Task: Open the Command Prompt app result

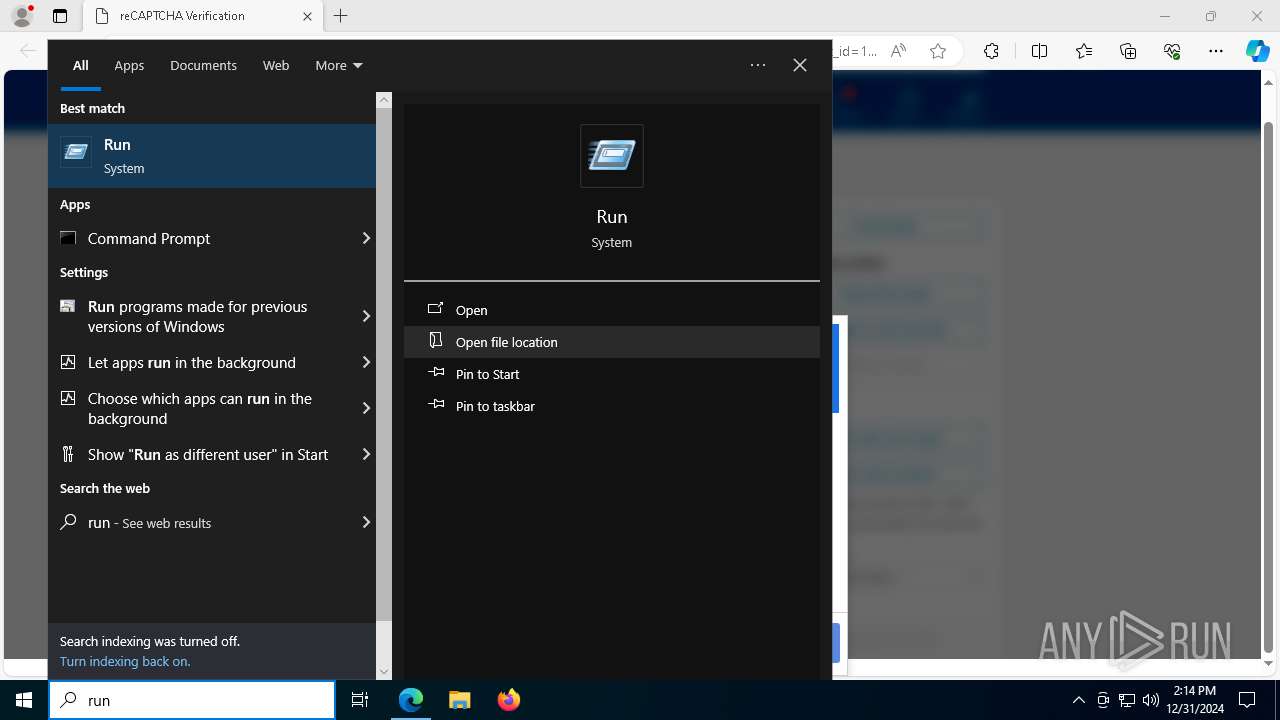Action: click(x=200, y=238)
